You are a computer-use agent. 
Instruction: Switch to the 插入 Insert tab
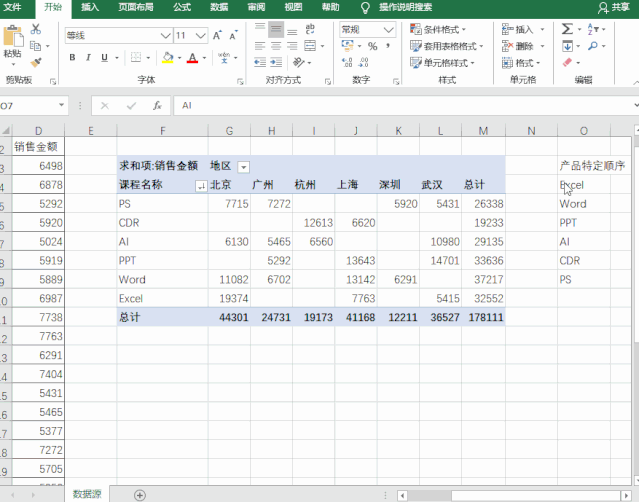[90, 7]
